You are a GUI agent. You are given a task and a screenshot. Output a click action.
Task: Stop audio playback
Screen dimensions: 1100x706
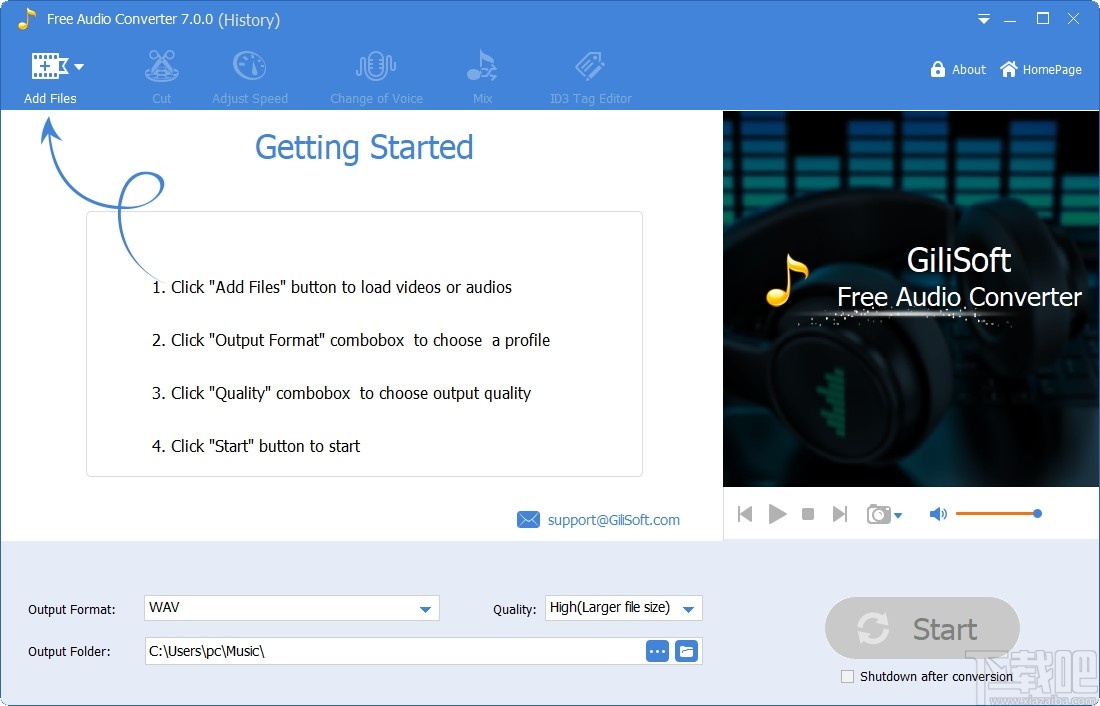808,513
